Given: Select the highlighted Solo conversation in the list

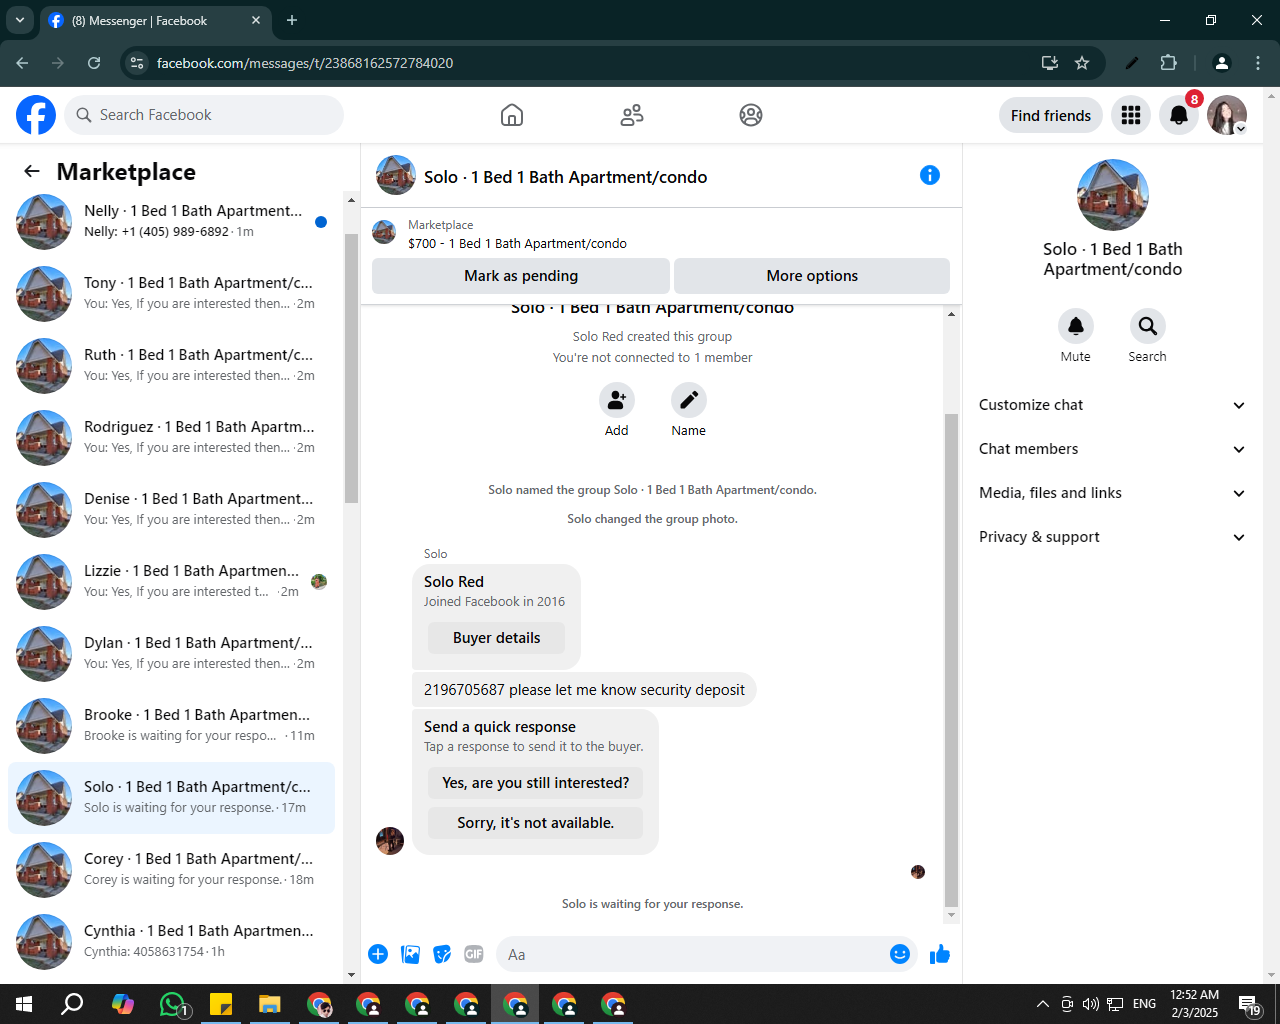Looking at the screenshot, I should 172,798.
